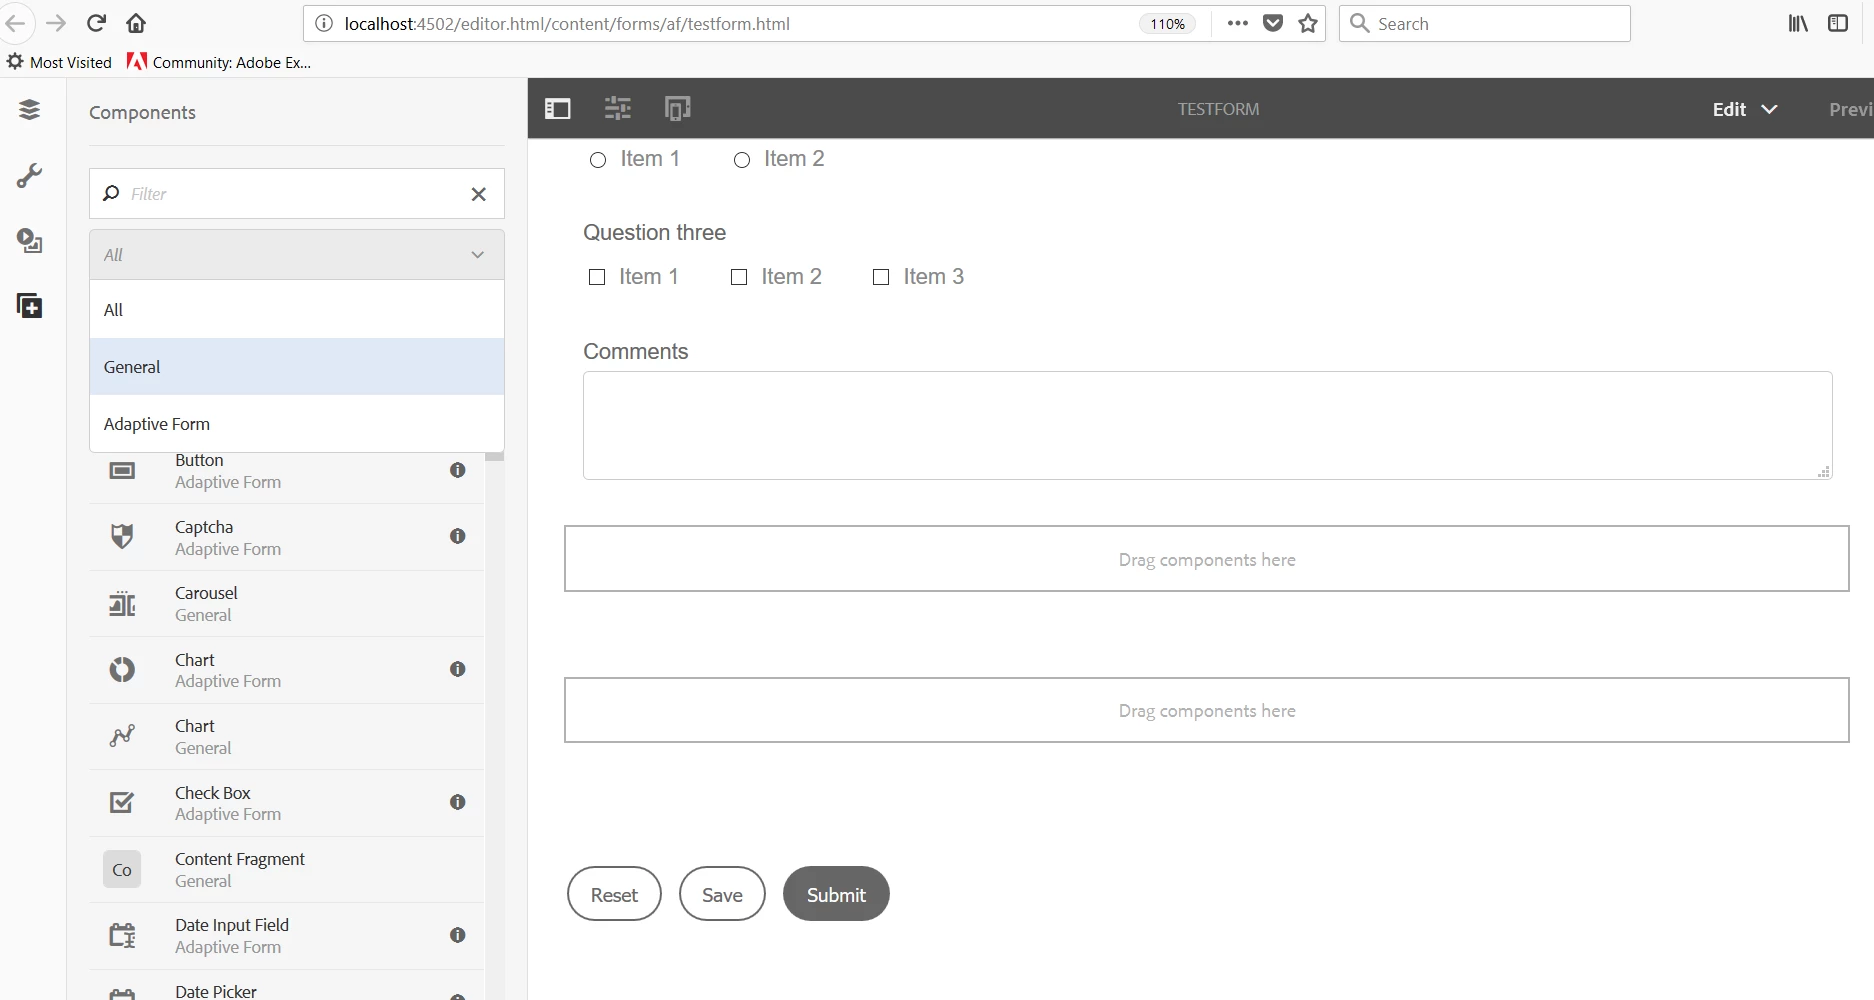Click the Date Input Field calendar icon
This screenshot has height=1000, width=1874.
pyautogui.click(x=122, y=935)
